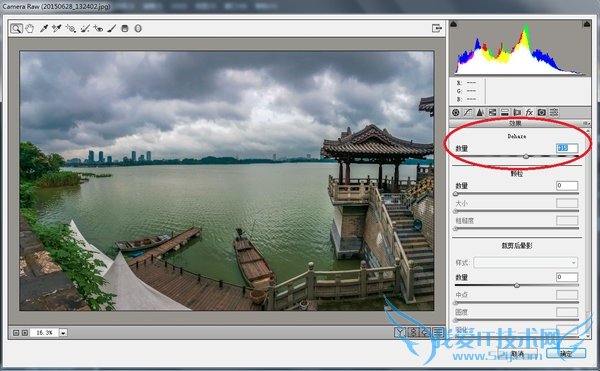
Task: Click the lake photo preview image
Action: (x=227, y=181)
